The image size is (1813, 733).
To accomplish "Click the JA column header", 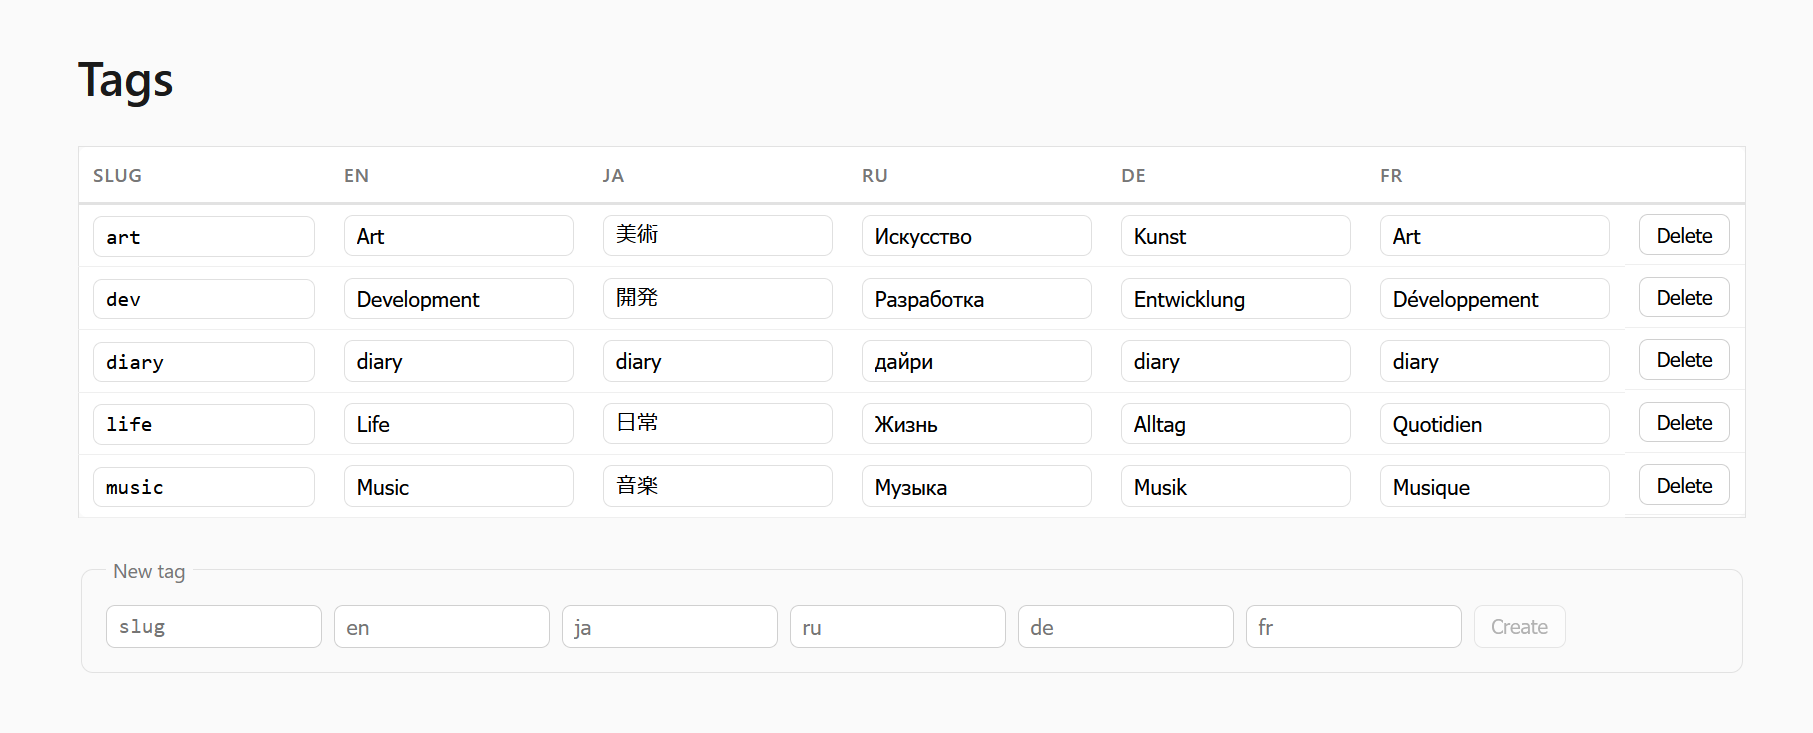I will (613, 175).
